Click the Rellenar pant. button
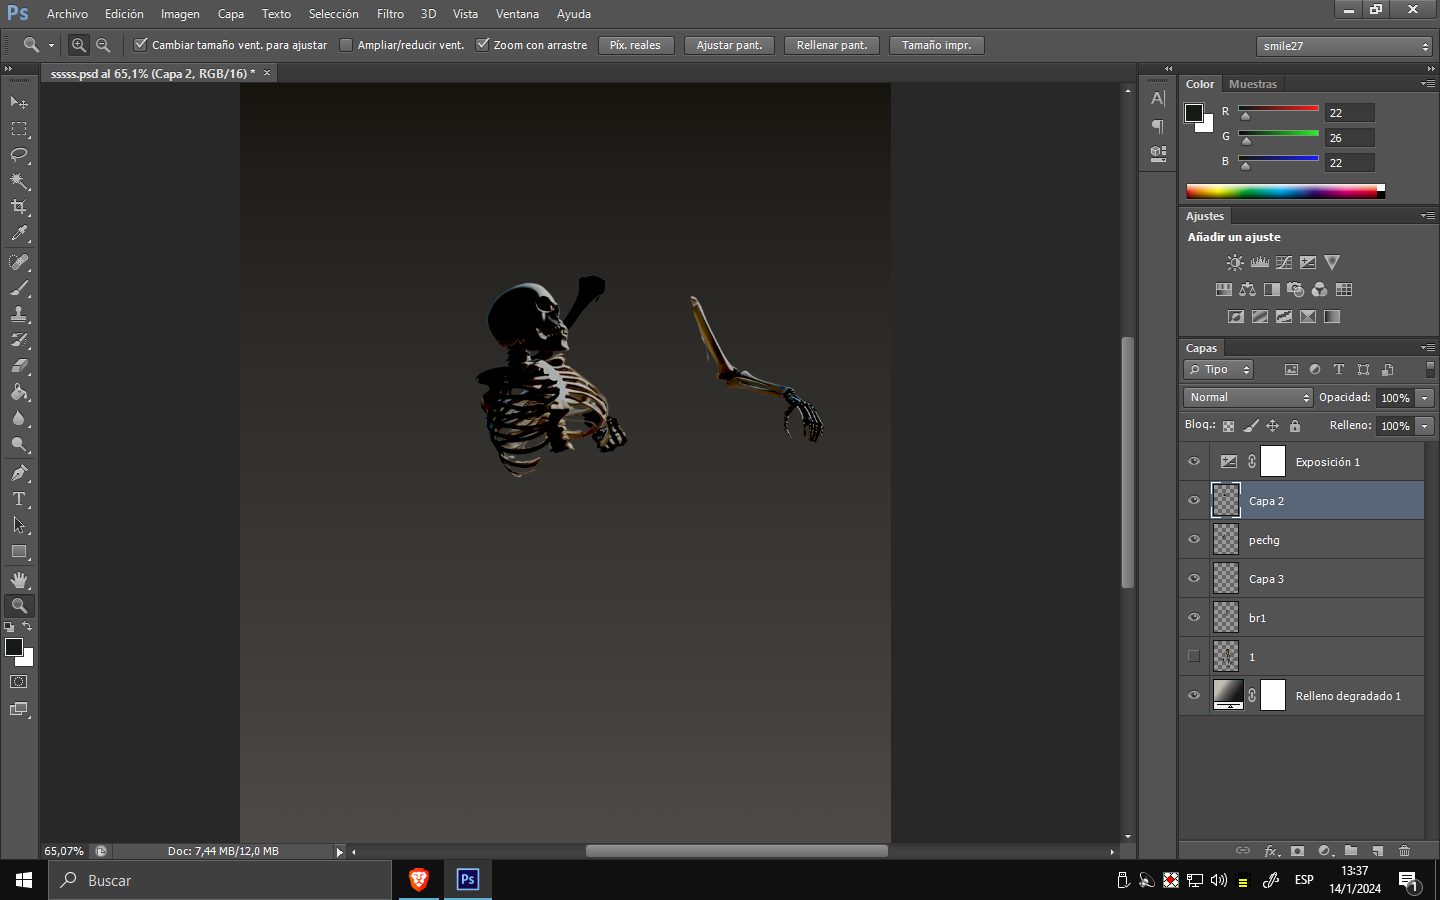The width and height of the screenshot is (1440, 900). 832,45
